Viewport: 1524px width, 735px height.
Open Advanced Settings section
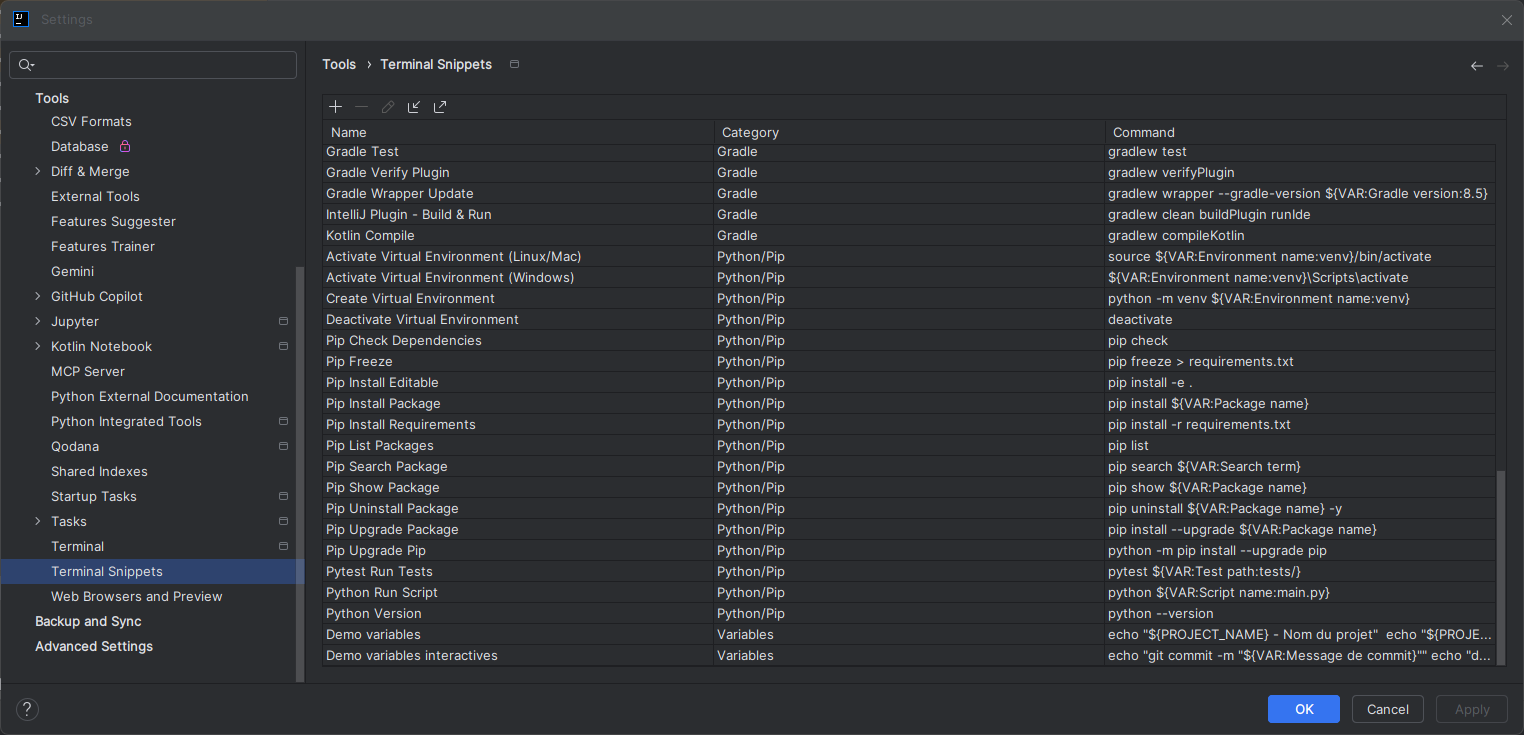coord(94,646)
